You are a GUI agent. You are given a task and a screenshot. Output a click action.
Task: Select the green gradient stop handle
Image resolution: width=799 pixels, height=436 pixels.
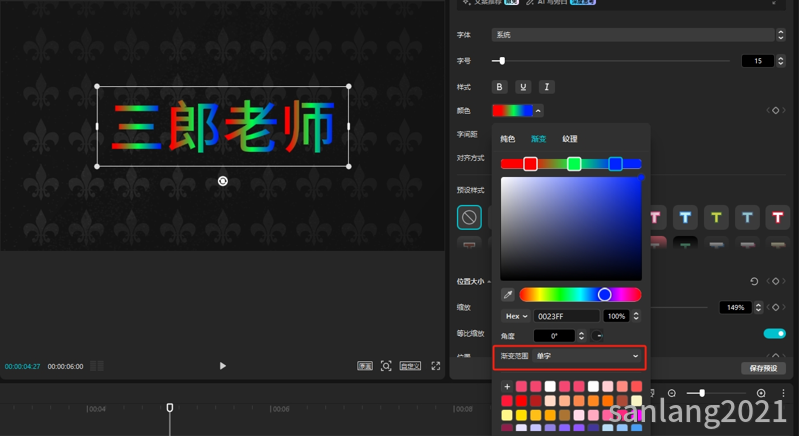point(574,164)
